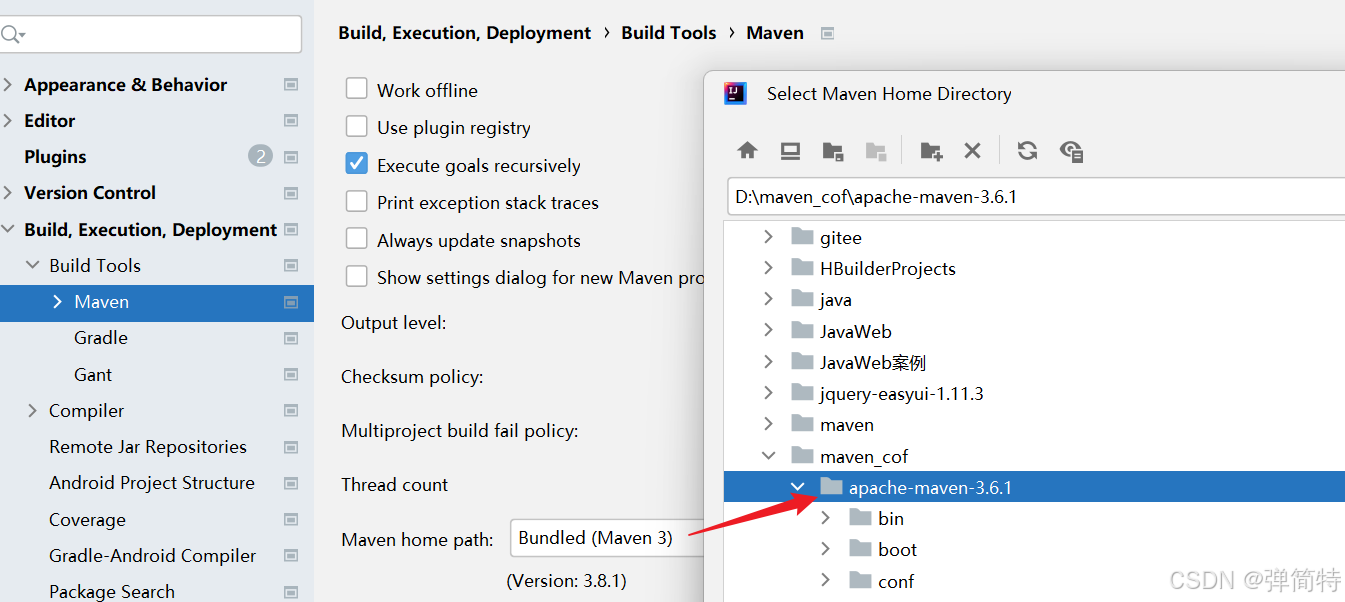Enable Print exception stack traces

click(357, 202)
